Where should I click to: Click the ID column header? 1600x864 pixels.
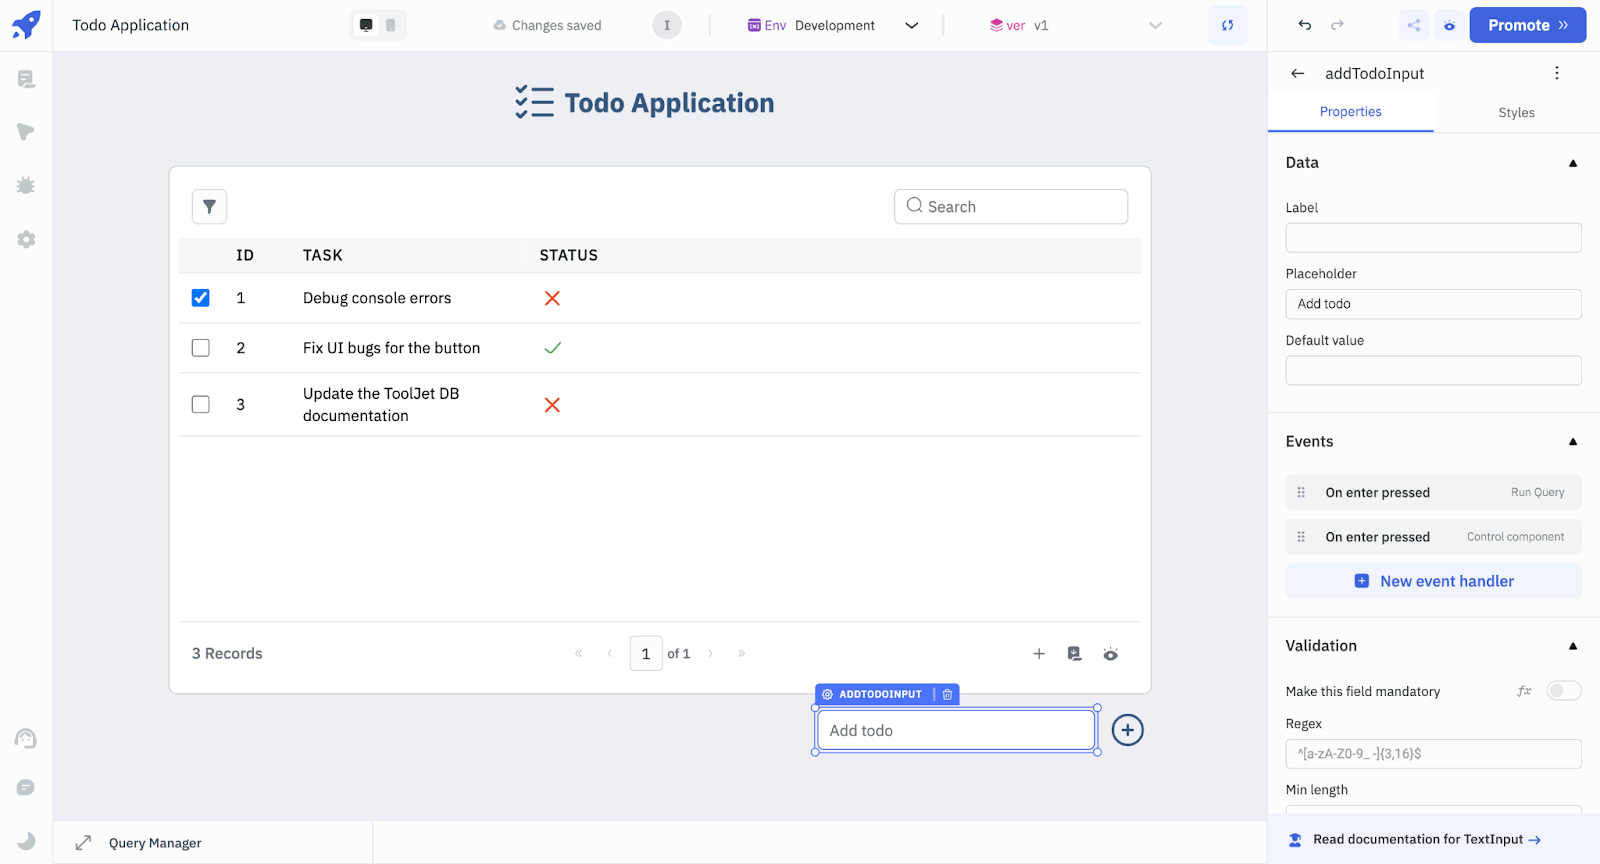[245, 255]
